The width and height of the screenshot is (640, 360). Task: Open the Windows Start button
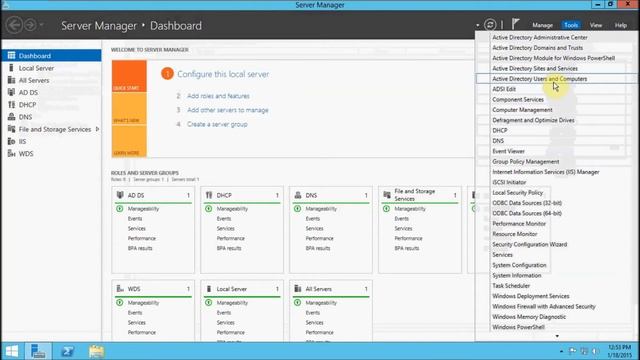[12, 351]
